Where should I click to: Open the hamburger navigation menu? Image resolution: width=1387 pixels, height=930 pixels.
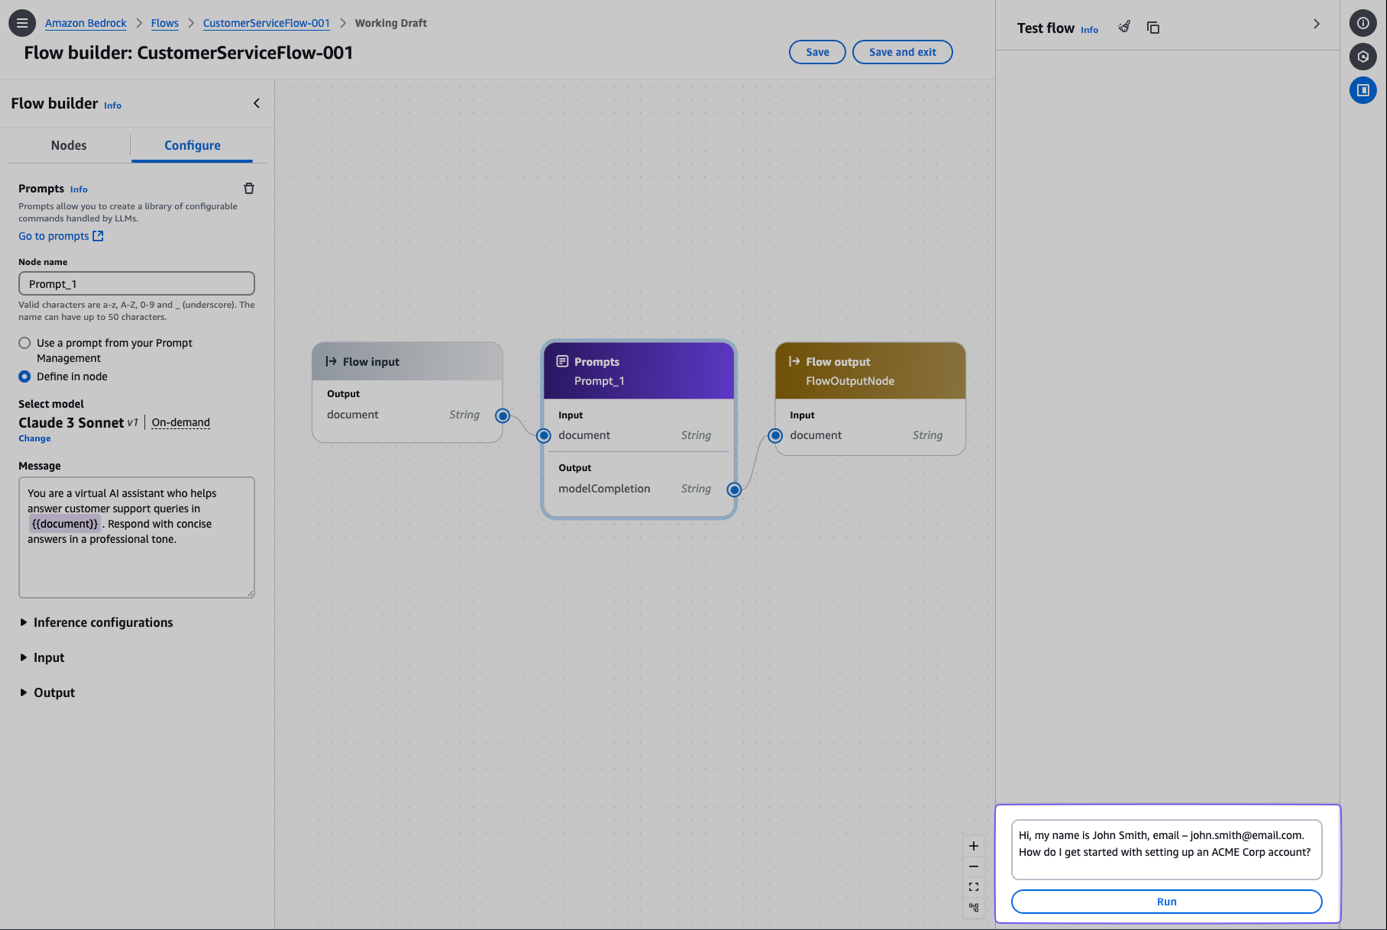tap(21, 22)
